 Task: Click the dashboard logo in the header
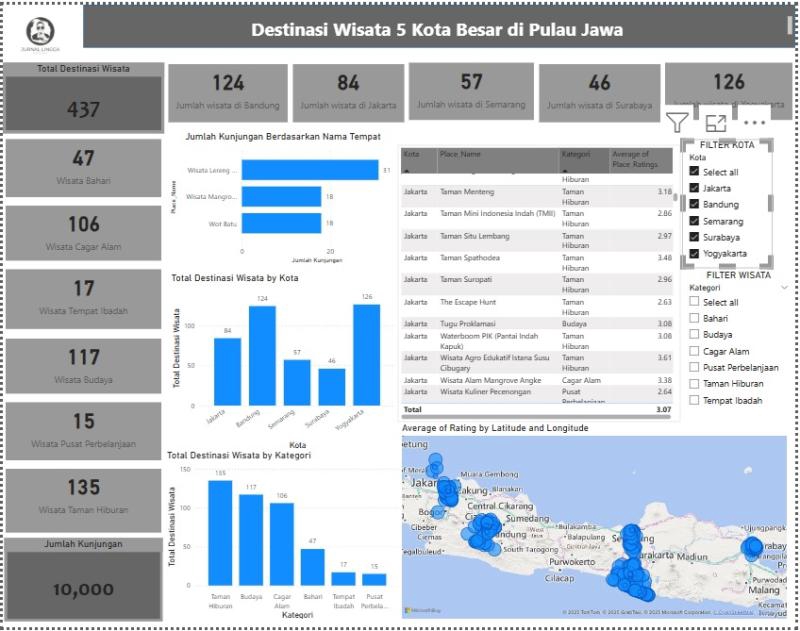(x=40, y=31)
